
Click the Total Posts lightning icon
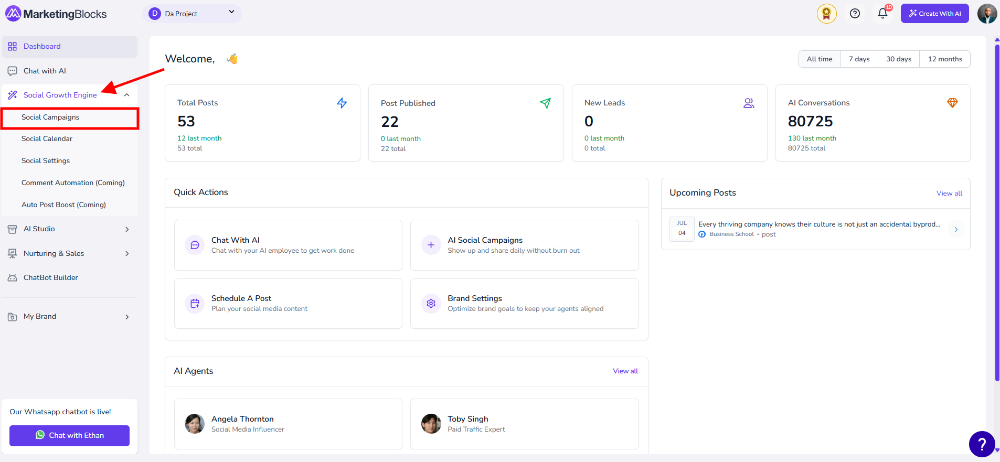tap(342, 103)
